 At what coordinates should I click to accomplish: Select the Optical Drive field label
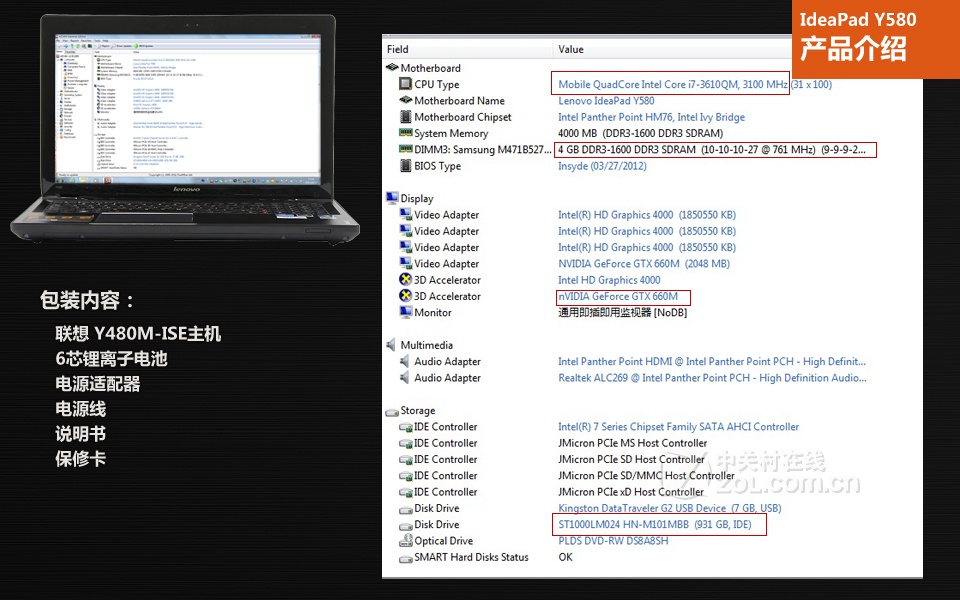coord(443,541)
